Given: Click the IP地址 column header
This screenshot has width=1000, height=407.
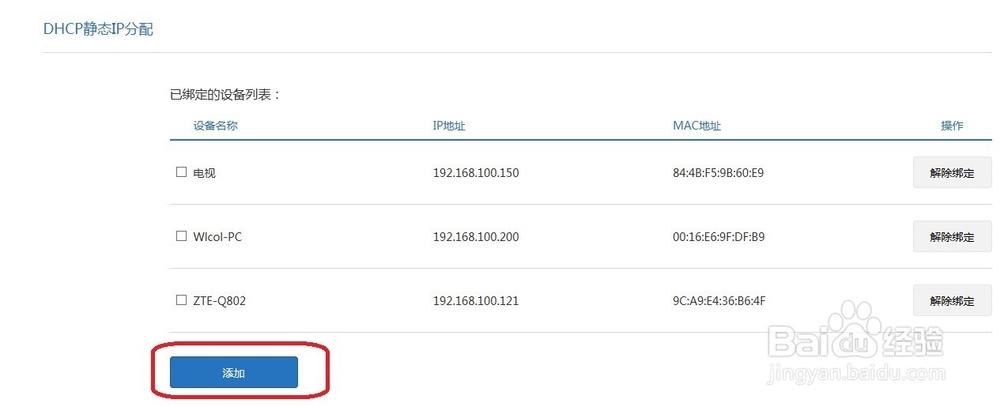Looking at the screenshot, I should point(449,126).
